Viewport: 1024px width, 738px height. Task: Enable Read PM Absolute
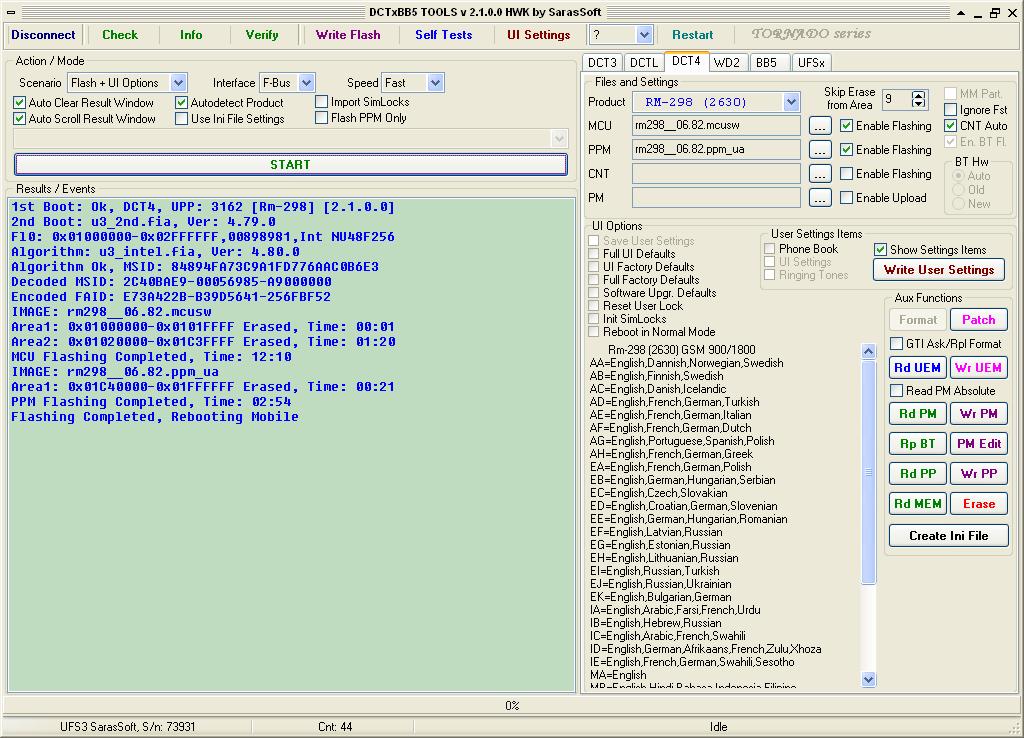(x=897, y=391)
